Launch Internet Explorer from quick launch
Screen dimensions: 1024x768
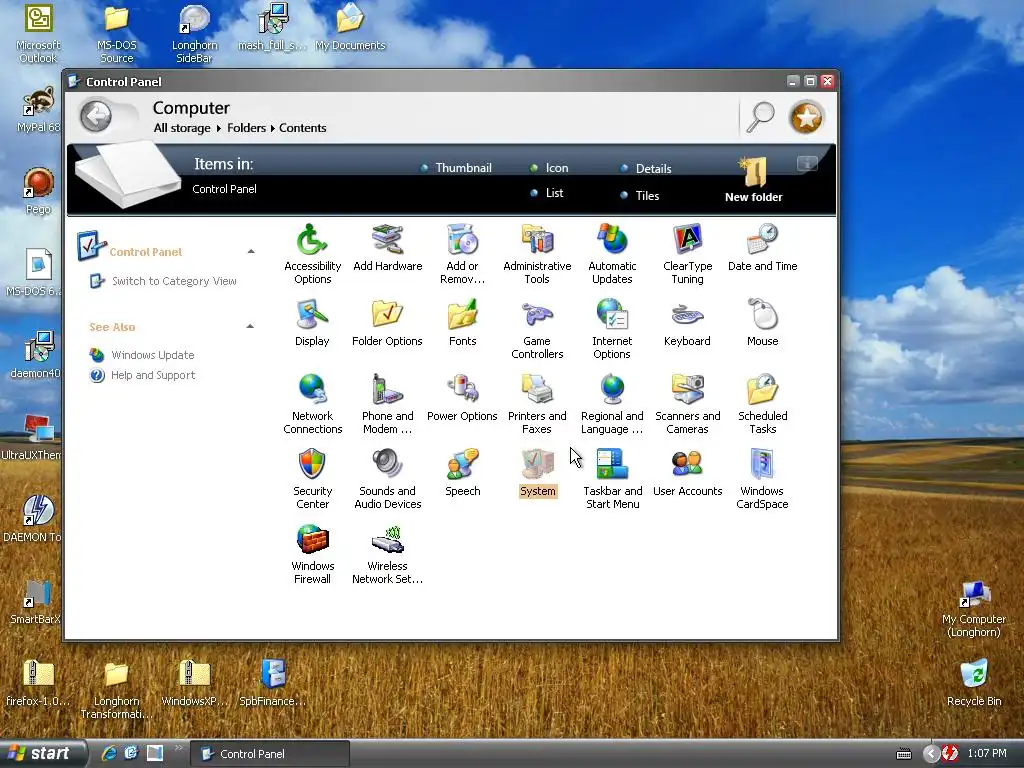coord(109,753)
